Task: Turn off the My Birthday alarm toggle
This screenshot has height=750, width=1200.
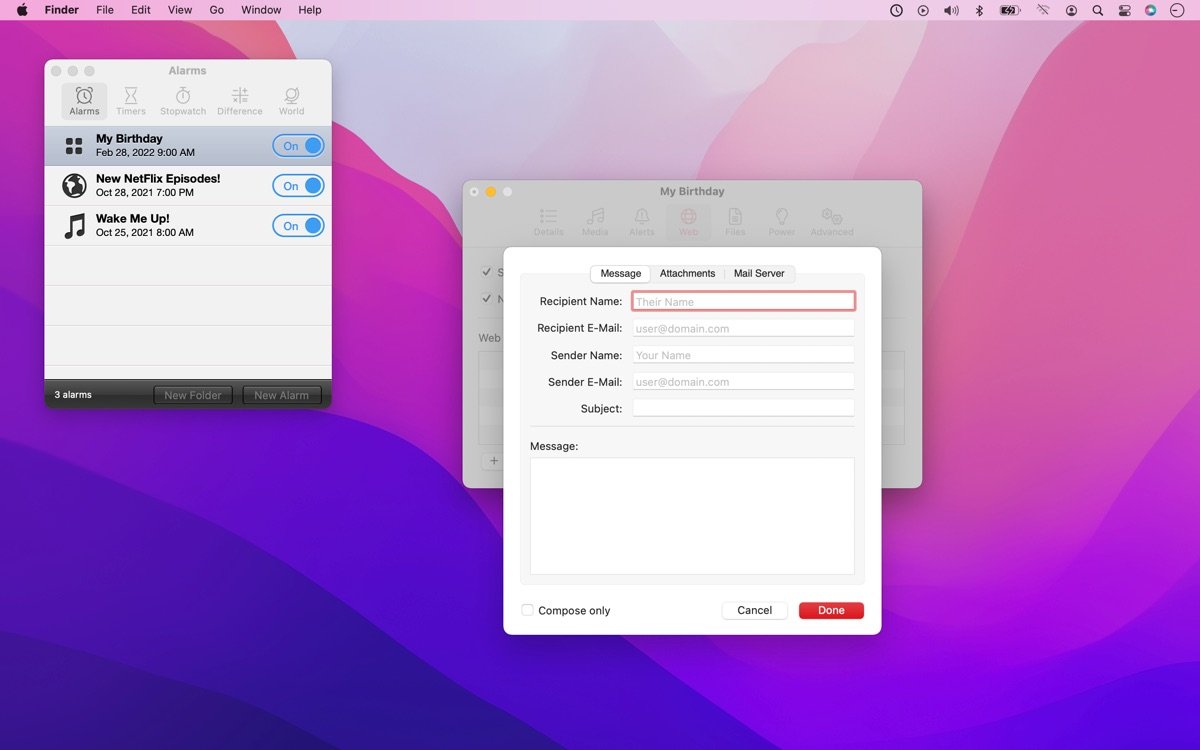Action: [x=298, y=146]
